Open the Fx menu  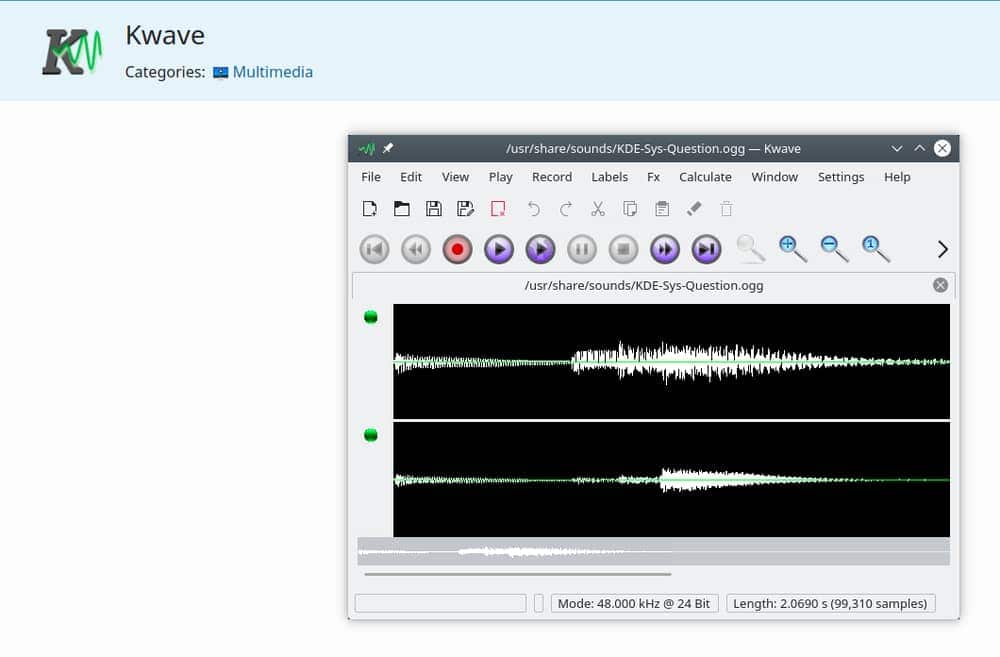click(653, 177)
